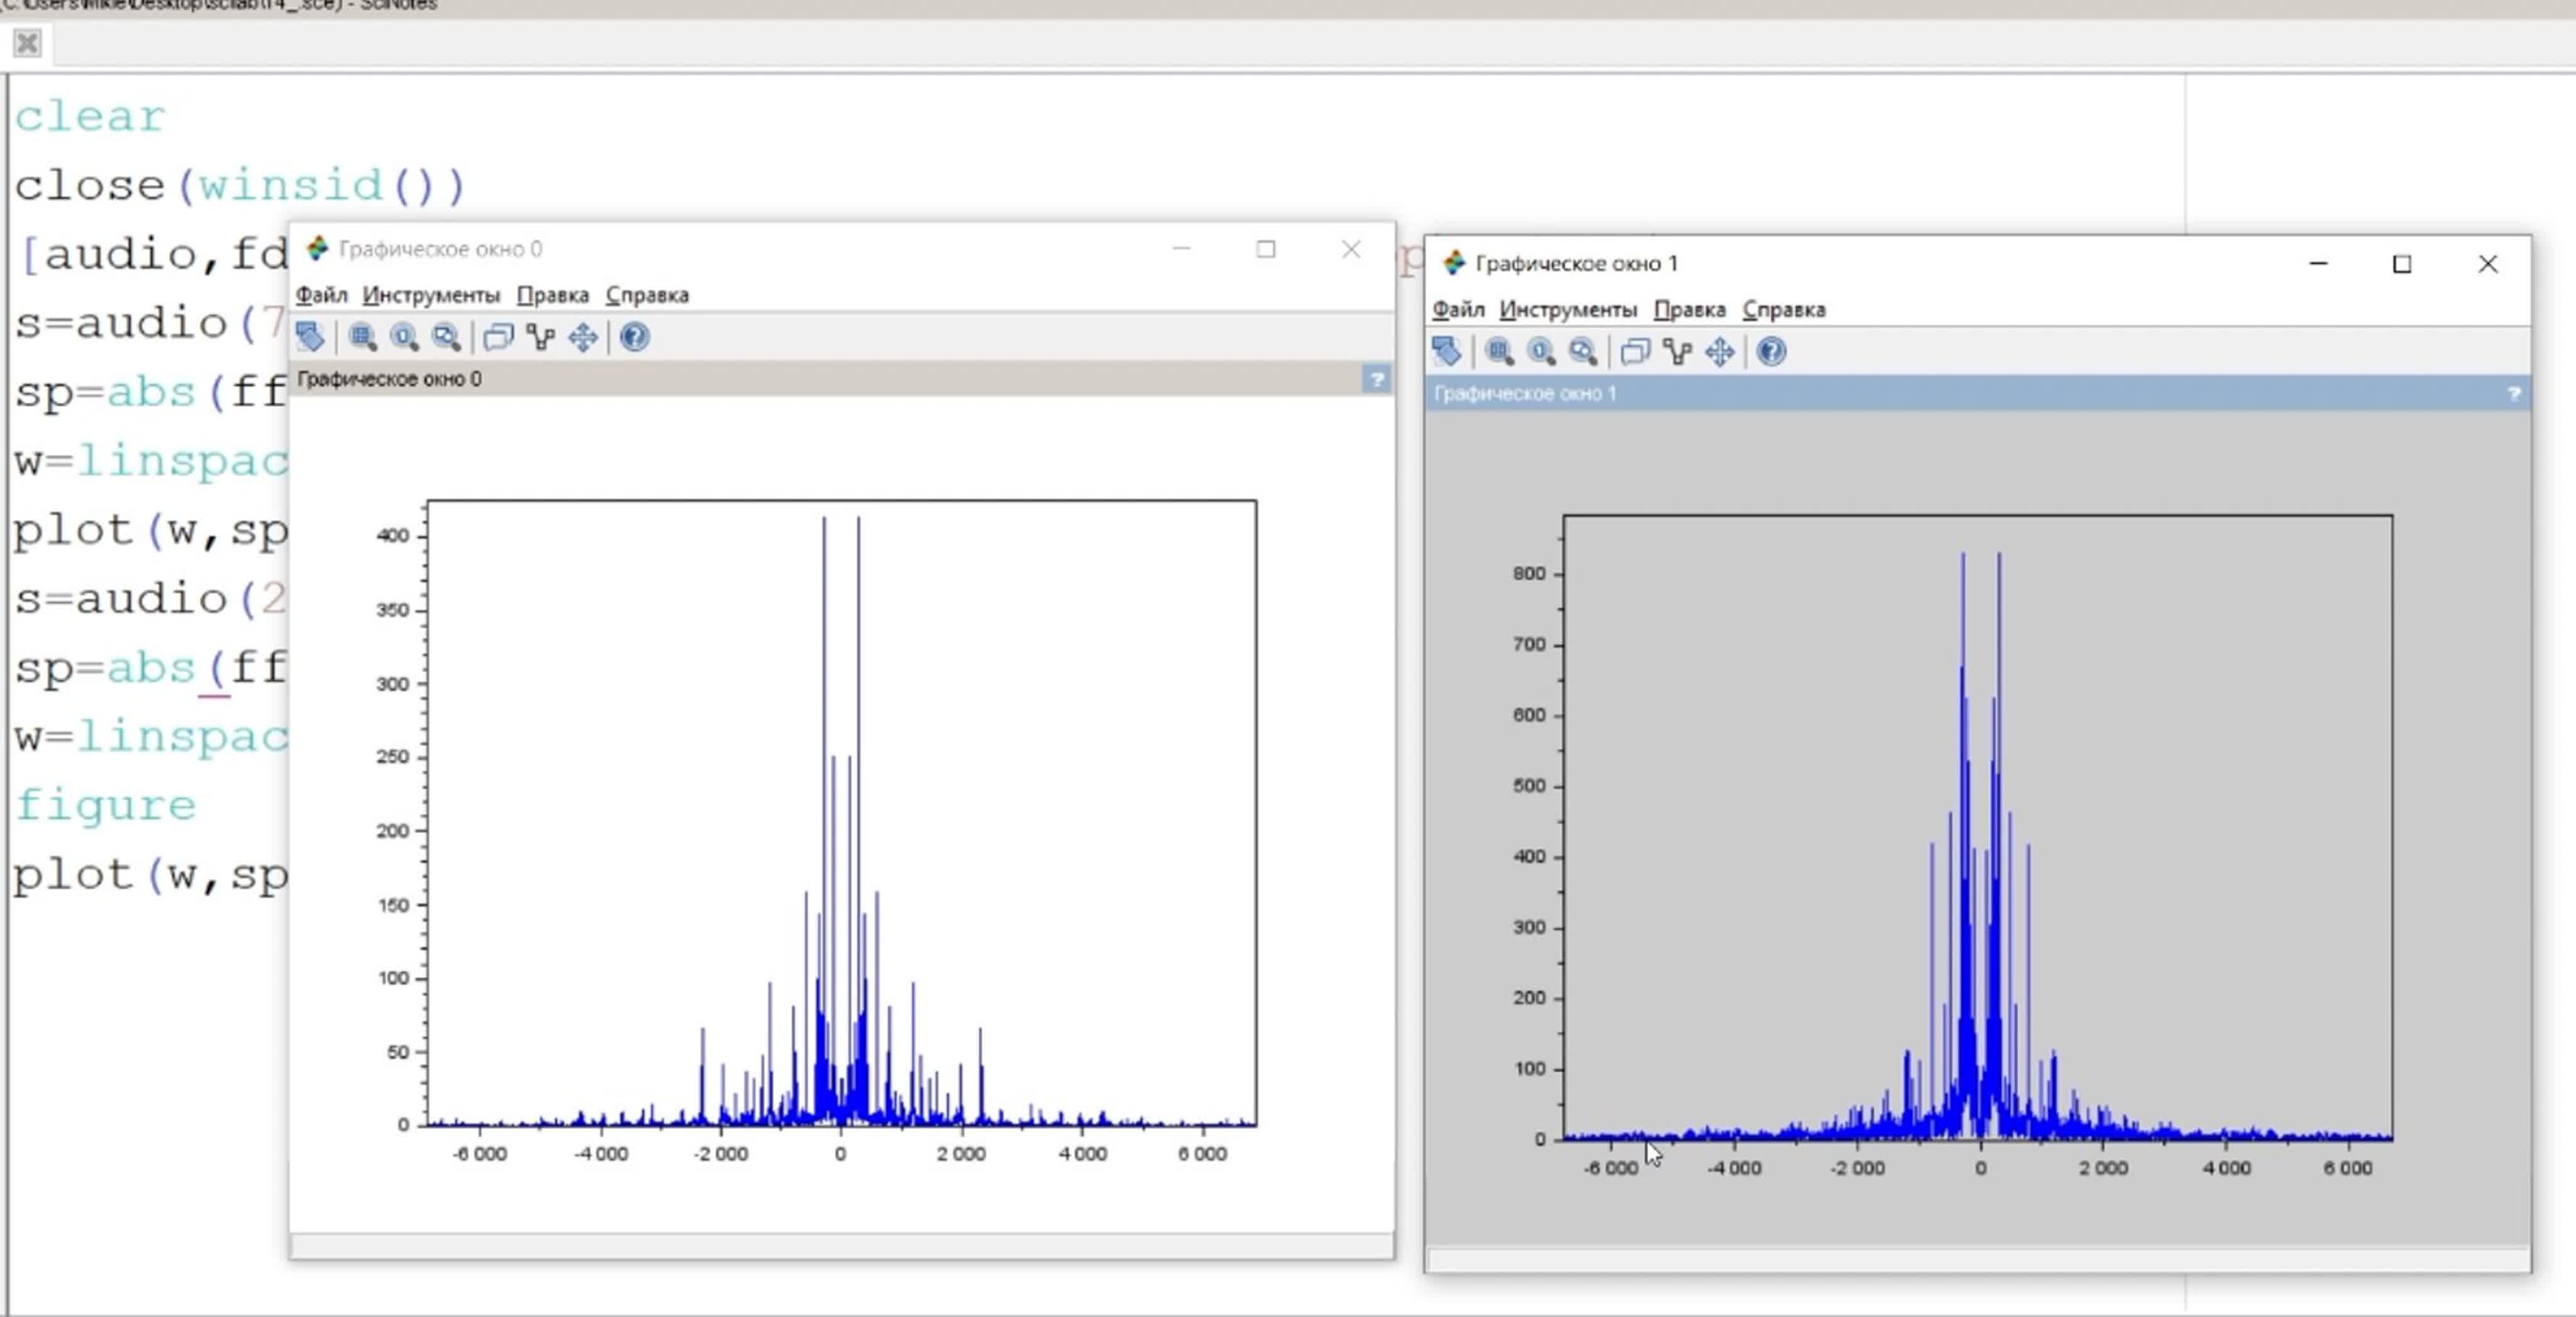Open help icon in window 0 toolbar
The image size is (2576, 1317).
point(634,337)
